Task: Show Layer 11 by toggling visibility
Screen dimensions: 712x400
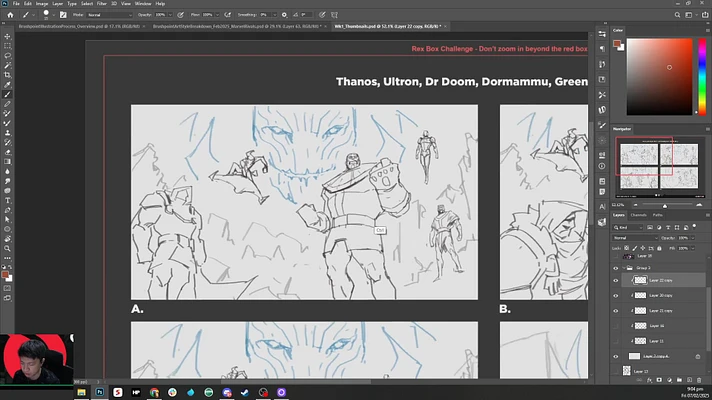Action: click(x=616, y=341)
